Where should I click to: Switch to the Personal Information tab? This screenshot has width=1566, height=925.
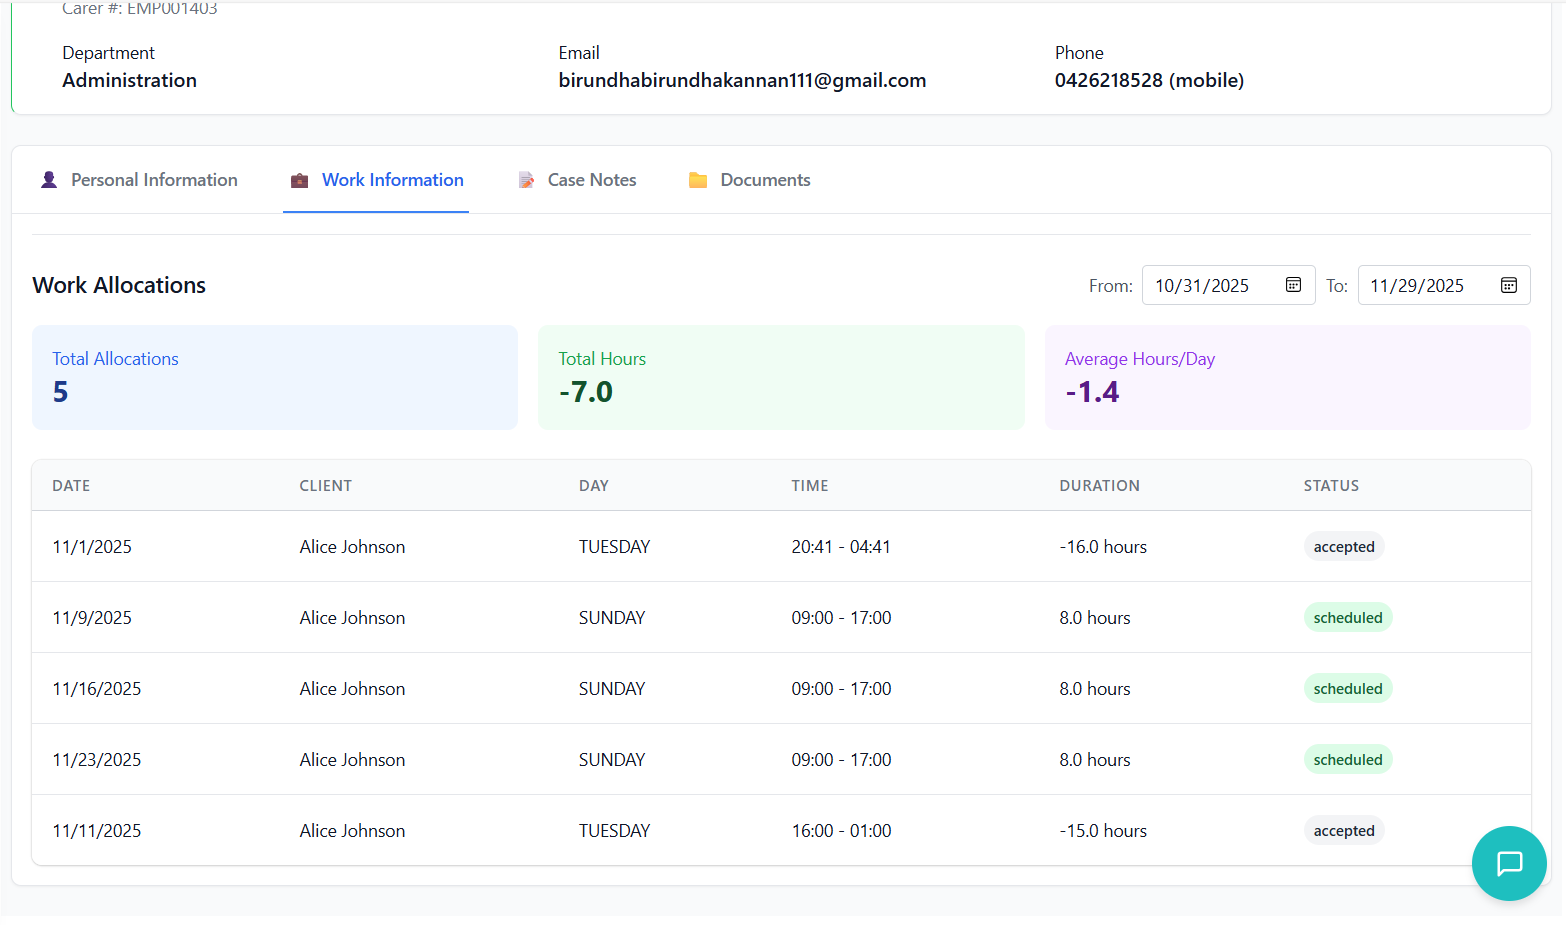point(154,180)
